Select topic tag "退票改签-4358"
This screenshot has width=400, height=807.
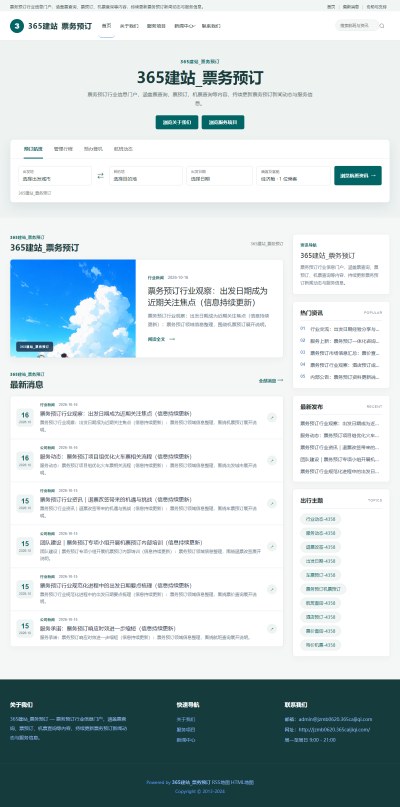(320, 547)
